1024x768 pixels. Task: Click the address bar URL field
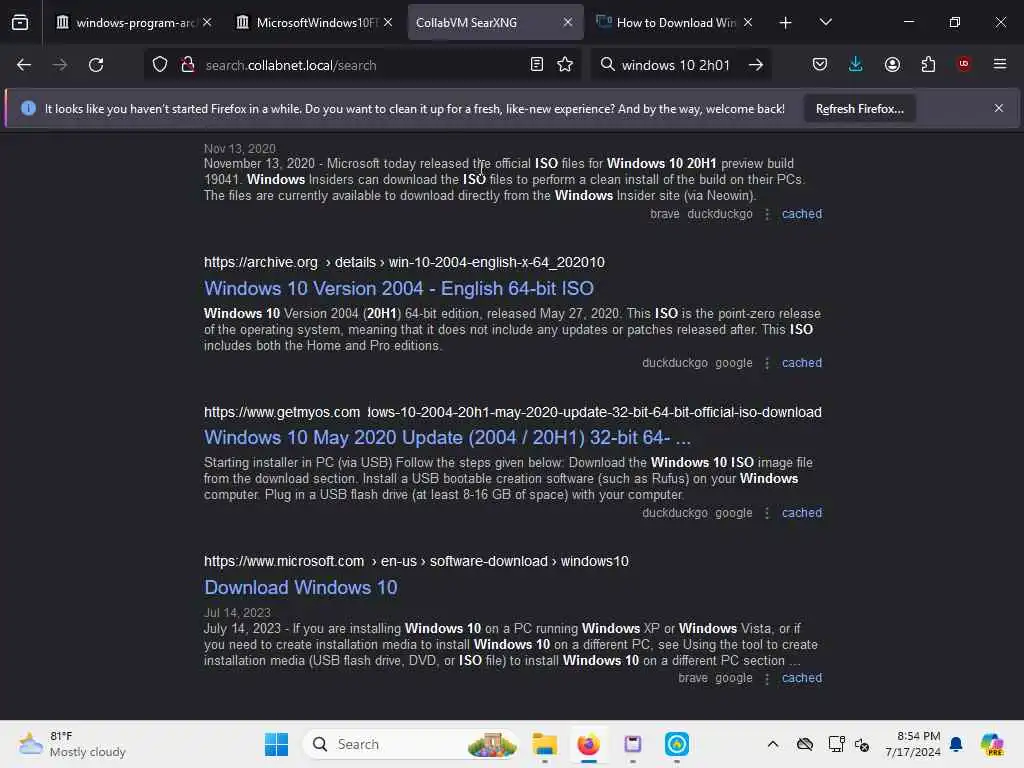pos(362,65)
